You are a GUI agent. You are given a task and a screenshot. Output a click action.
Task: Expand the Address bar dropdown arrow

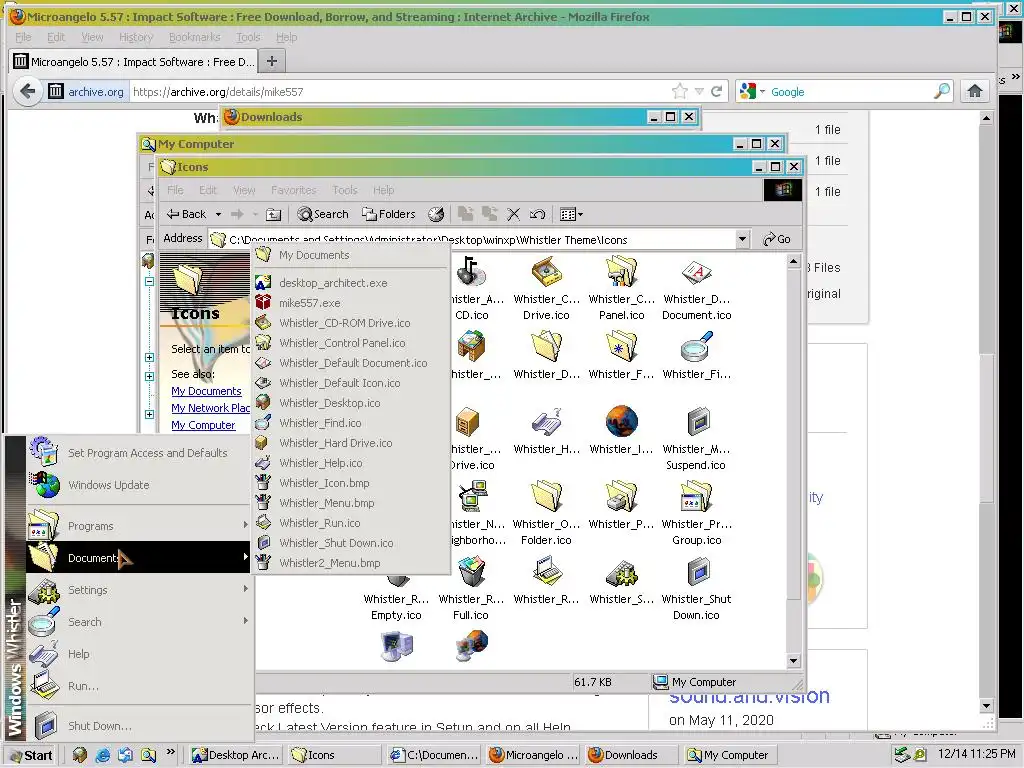pos(743,240)
